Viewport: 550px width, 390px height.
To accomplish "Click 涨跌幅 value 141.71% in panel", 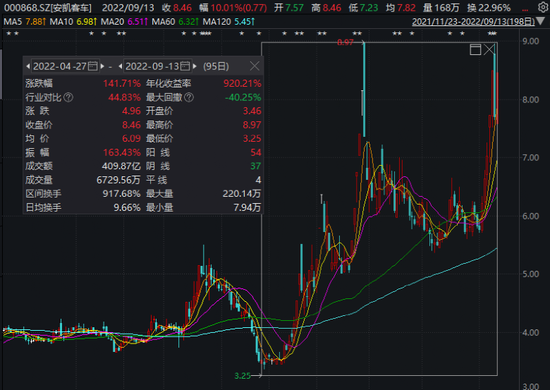I will pos(122,83).
